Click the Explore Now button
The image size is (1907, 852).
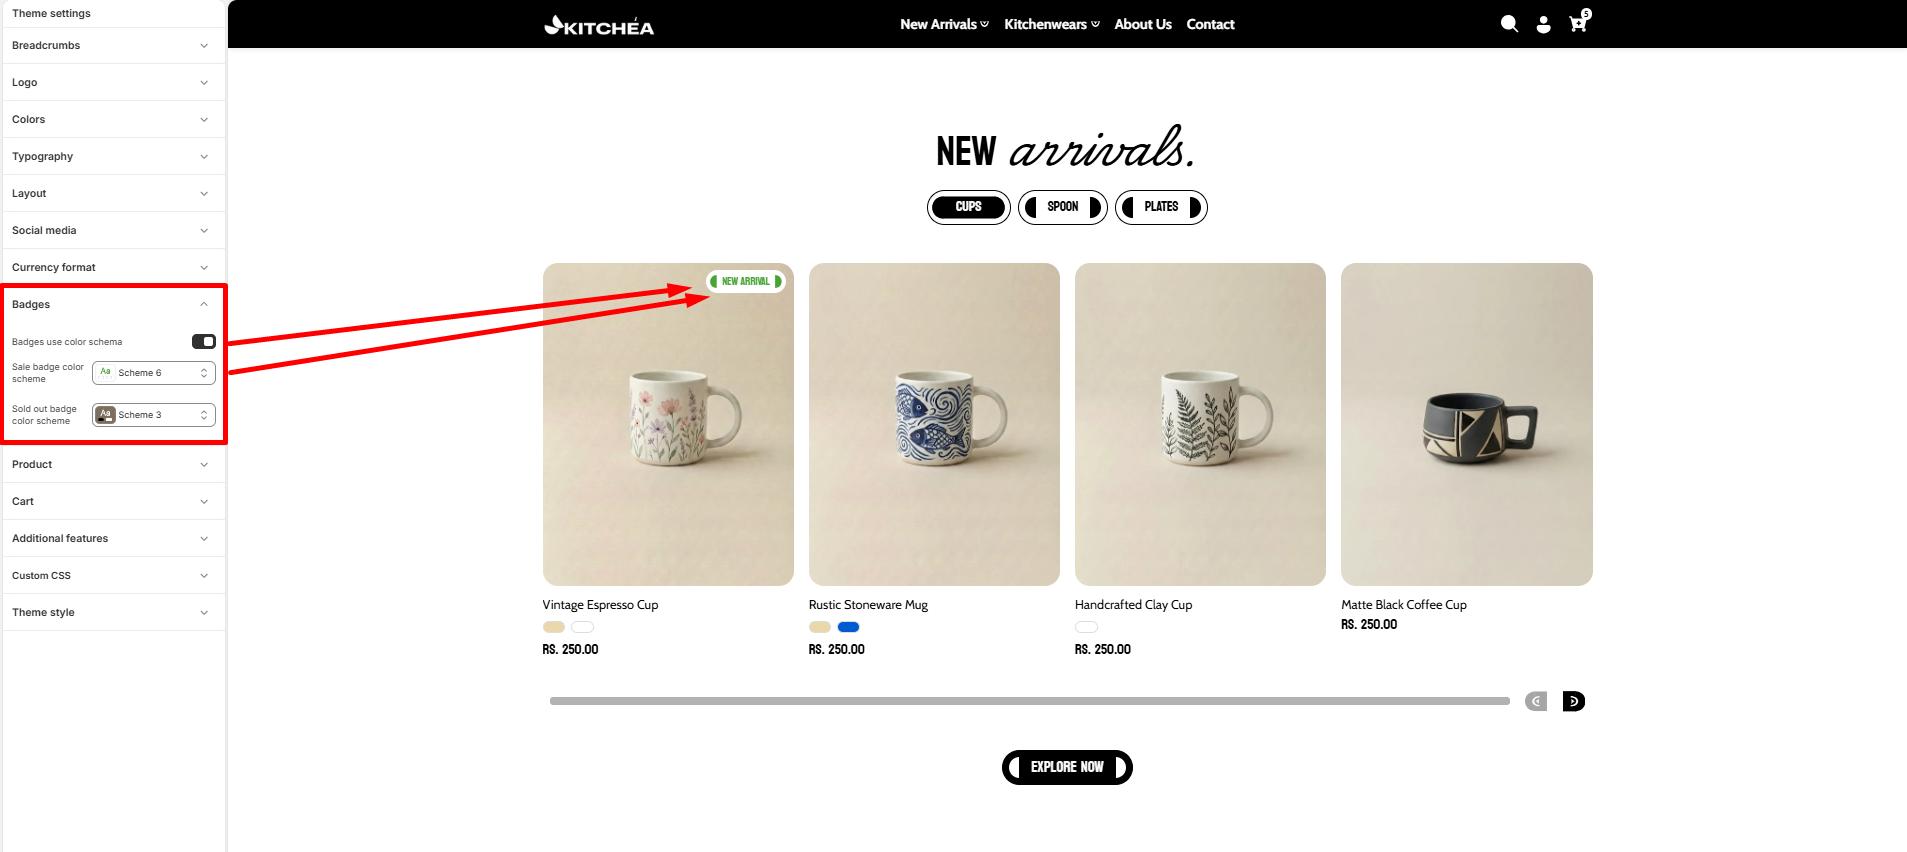1067,767
